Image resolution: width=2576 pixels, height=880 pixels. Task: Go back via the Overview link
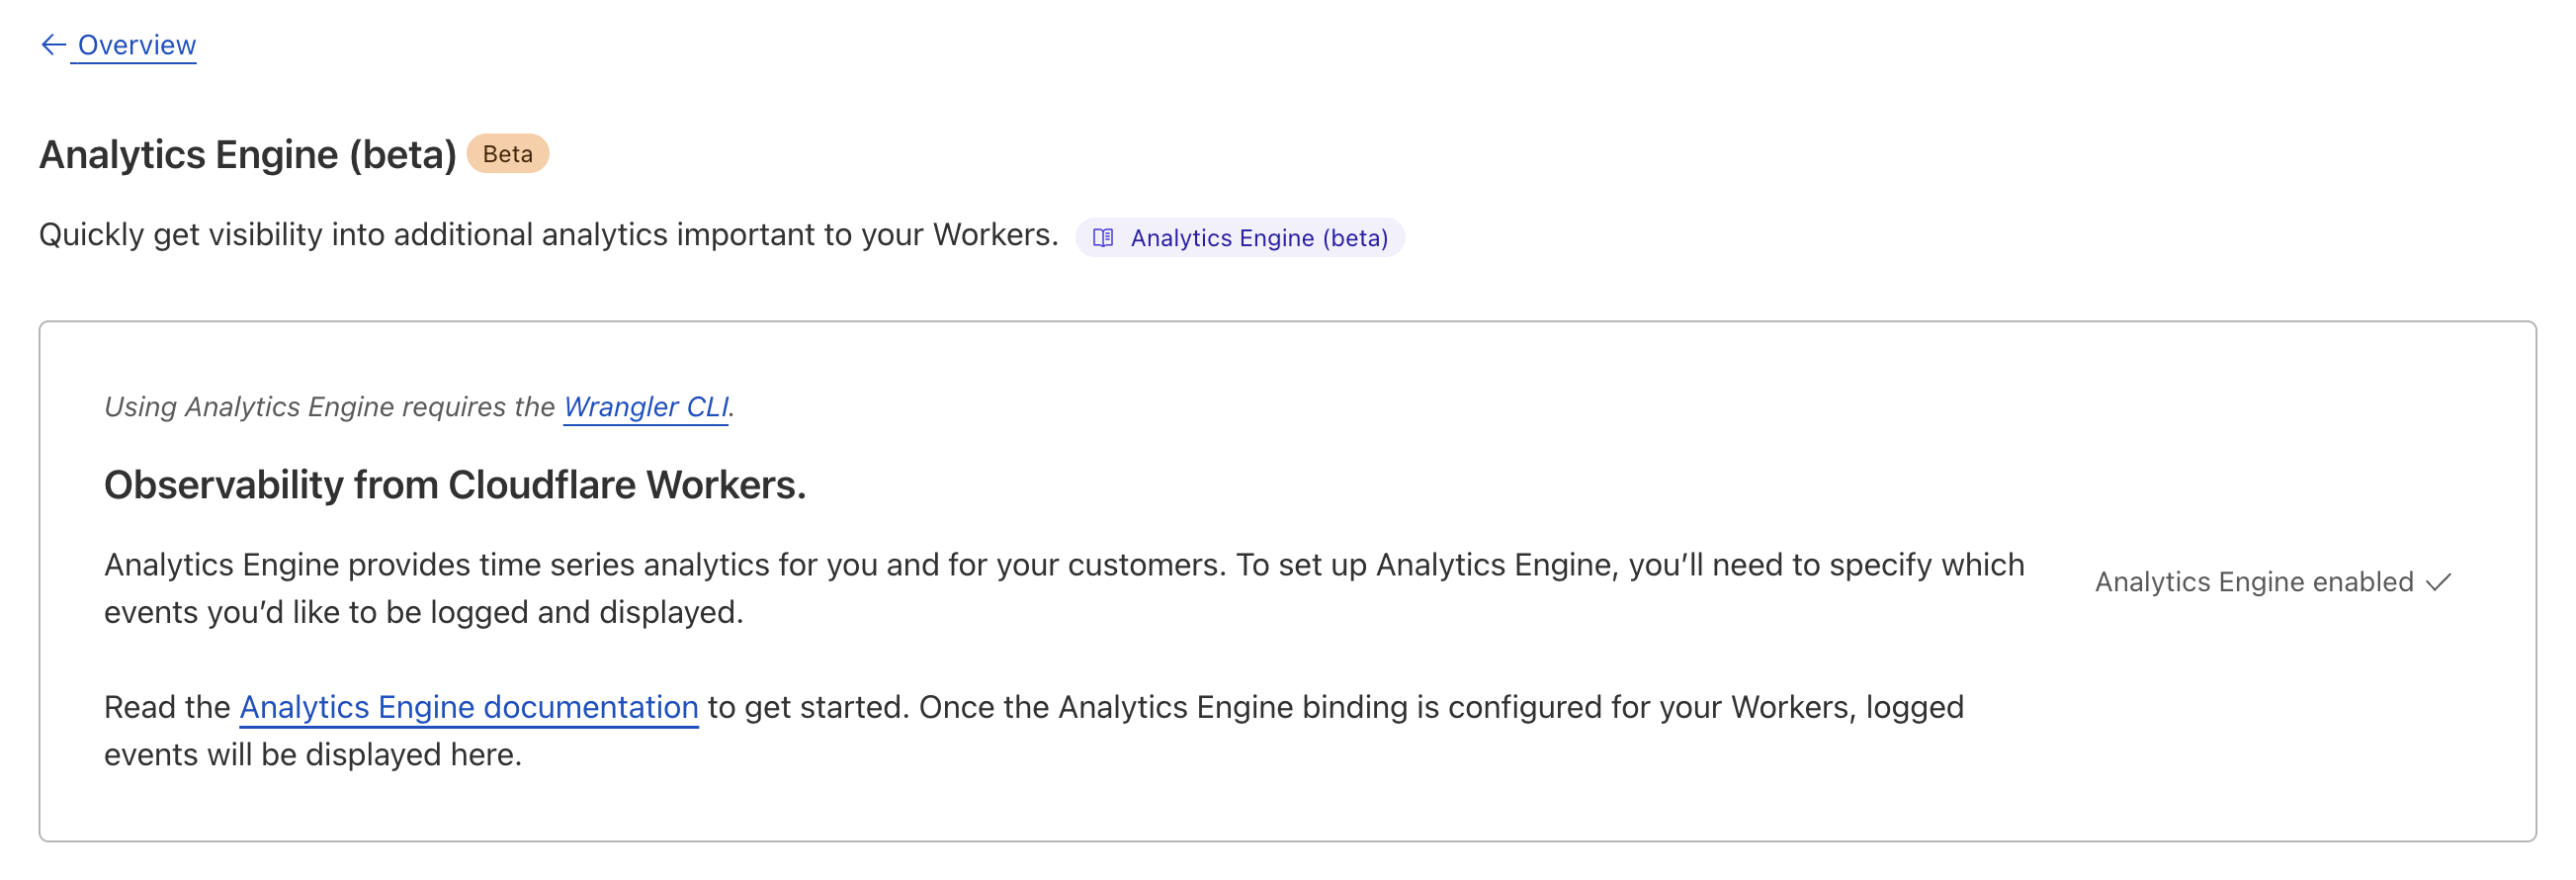tap(137, 45)
